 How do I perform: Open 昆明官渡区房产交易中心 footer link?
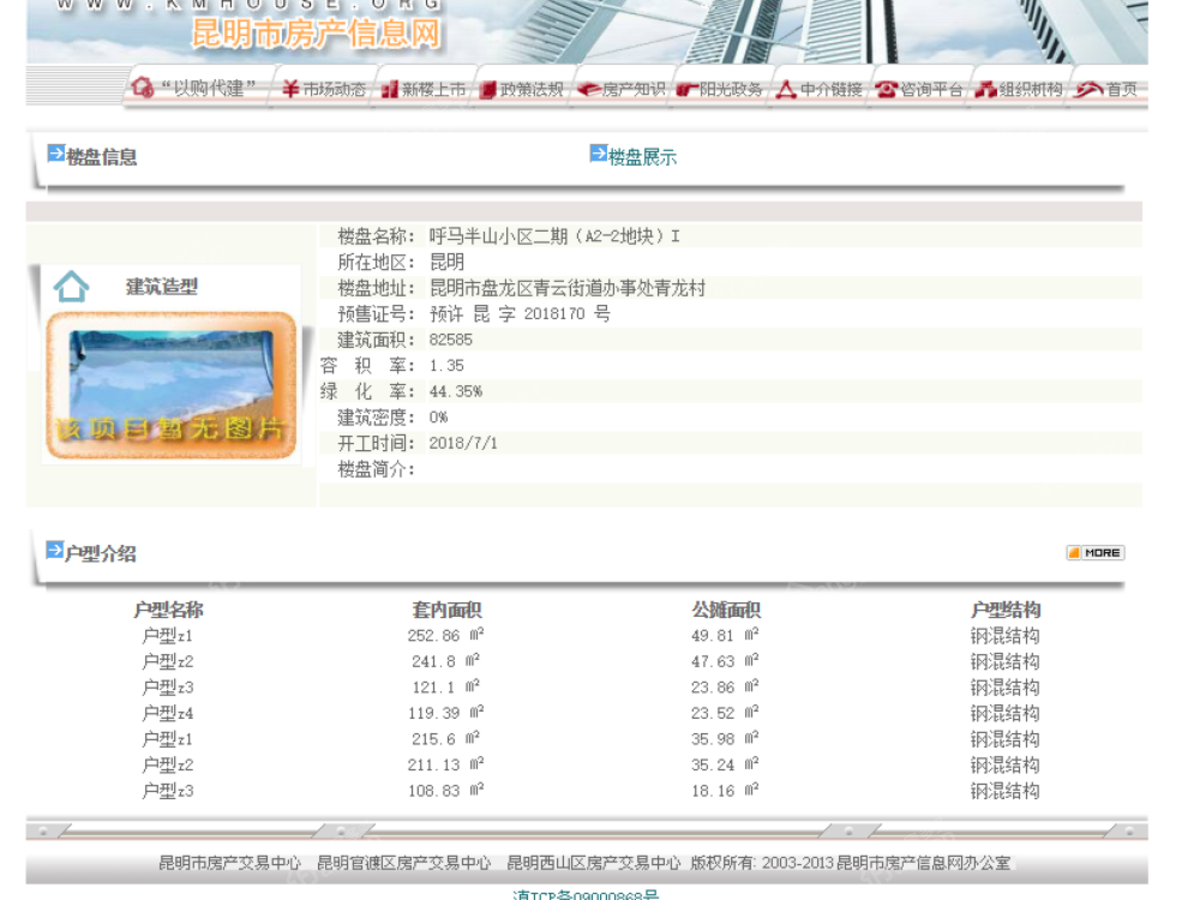(404, 862)
